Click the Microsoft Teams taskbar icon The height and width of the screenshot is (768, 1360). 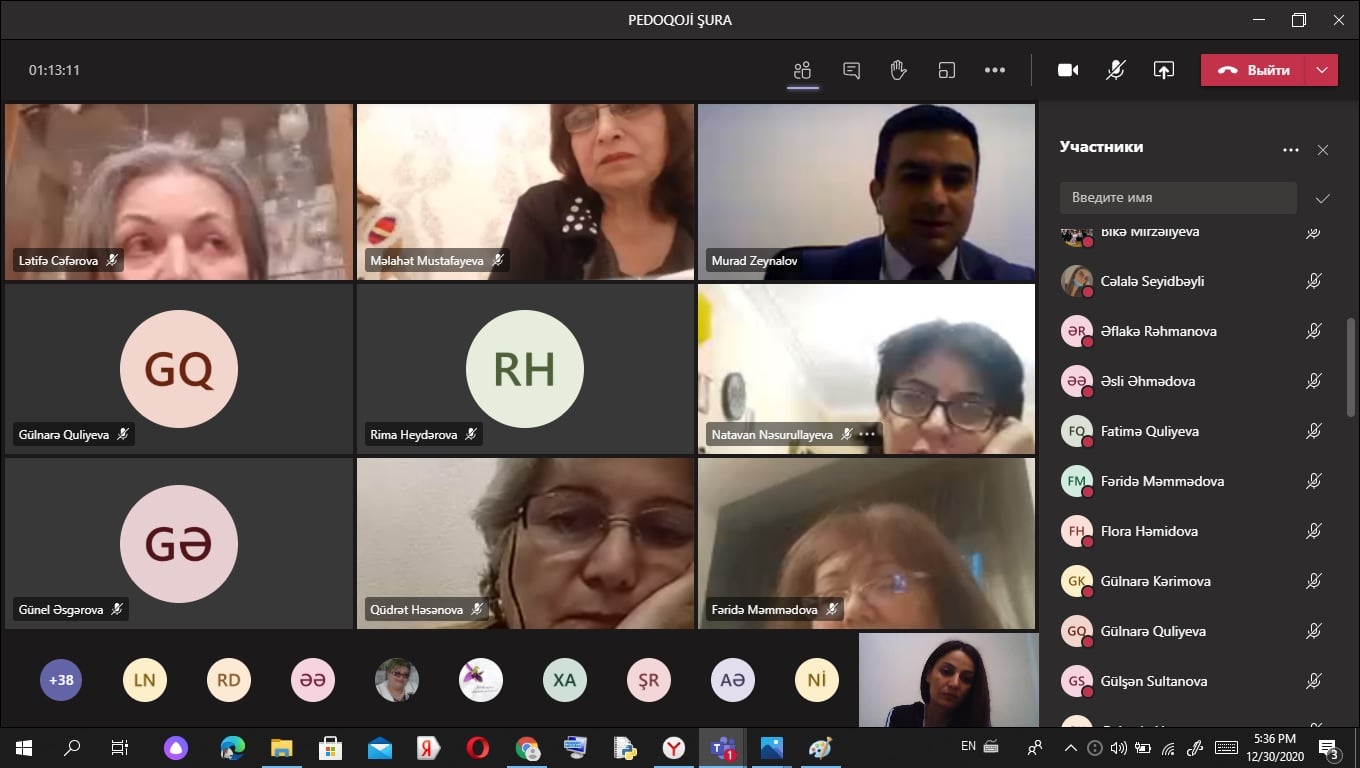point(723,747)
